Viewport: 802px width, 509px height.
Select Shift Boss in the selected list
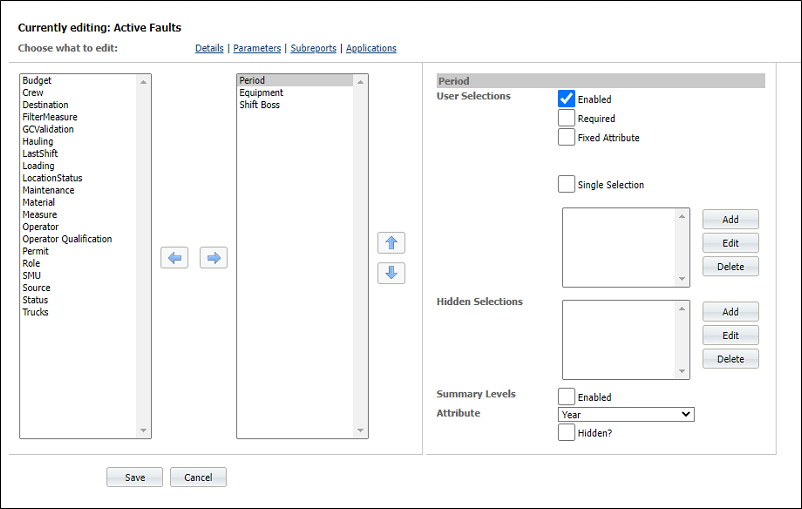(259, 105)
